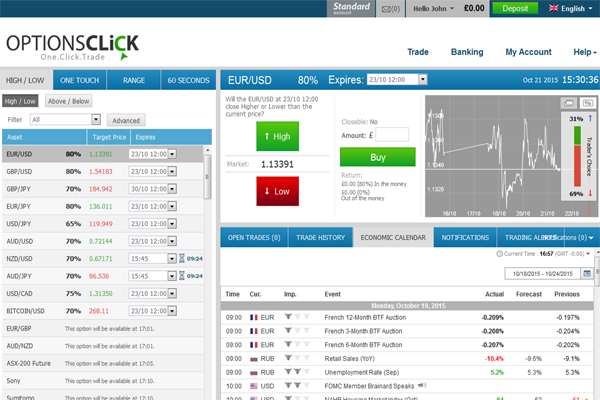The image size is (600, 400).
Task: Open the calendar date picker icon
Action: click(587, 273)
